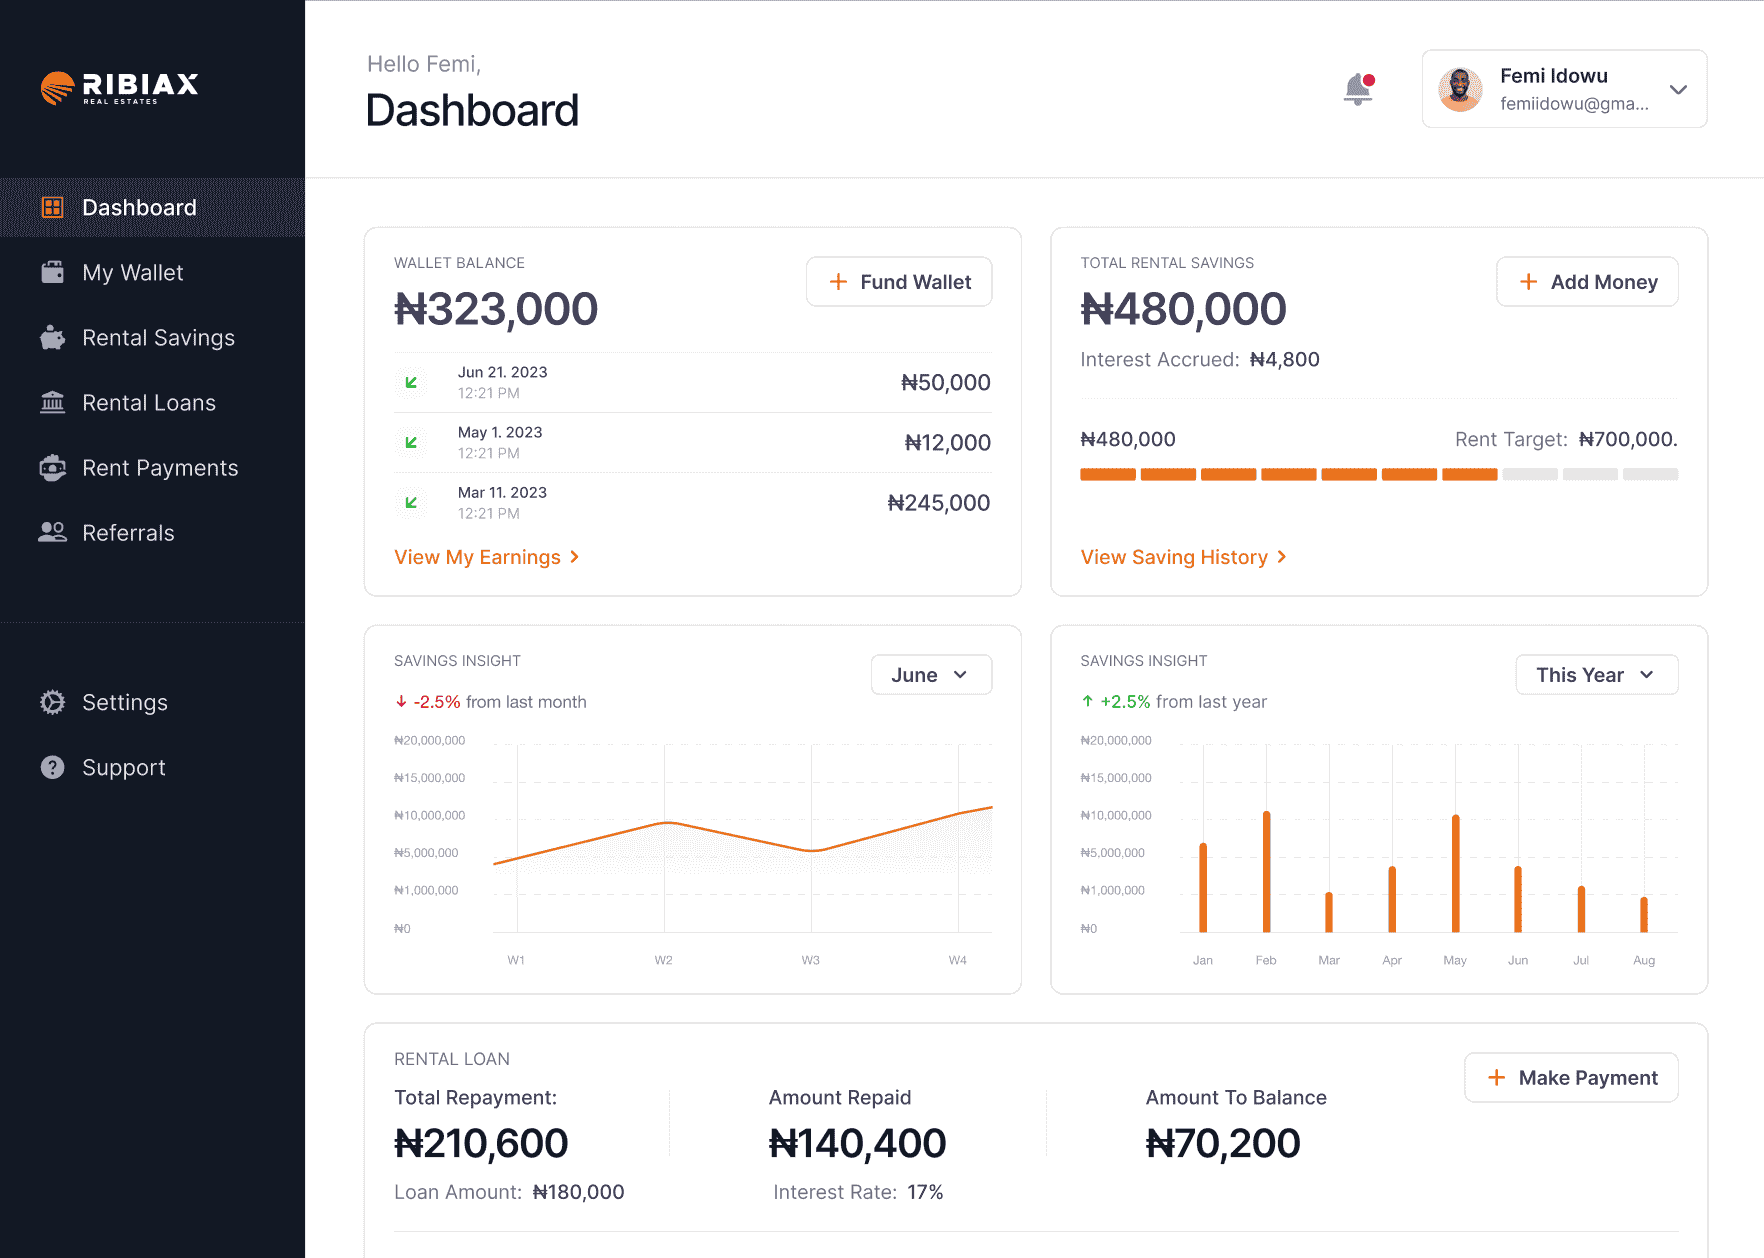Viewport: 1764px width, 1258px height.
Task: Click the femiidowu@gma... email text
Action: [1574, 103]
